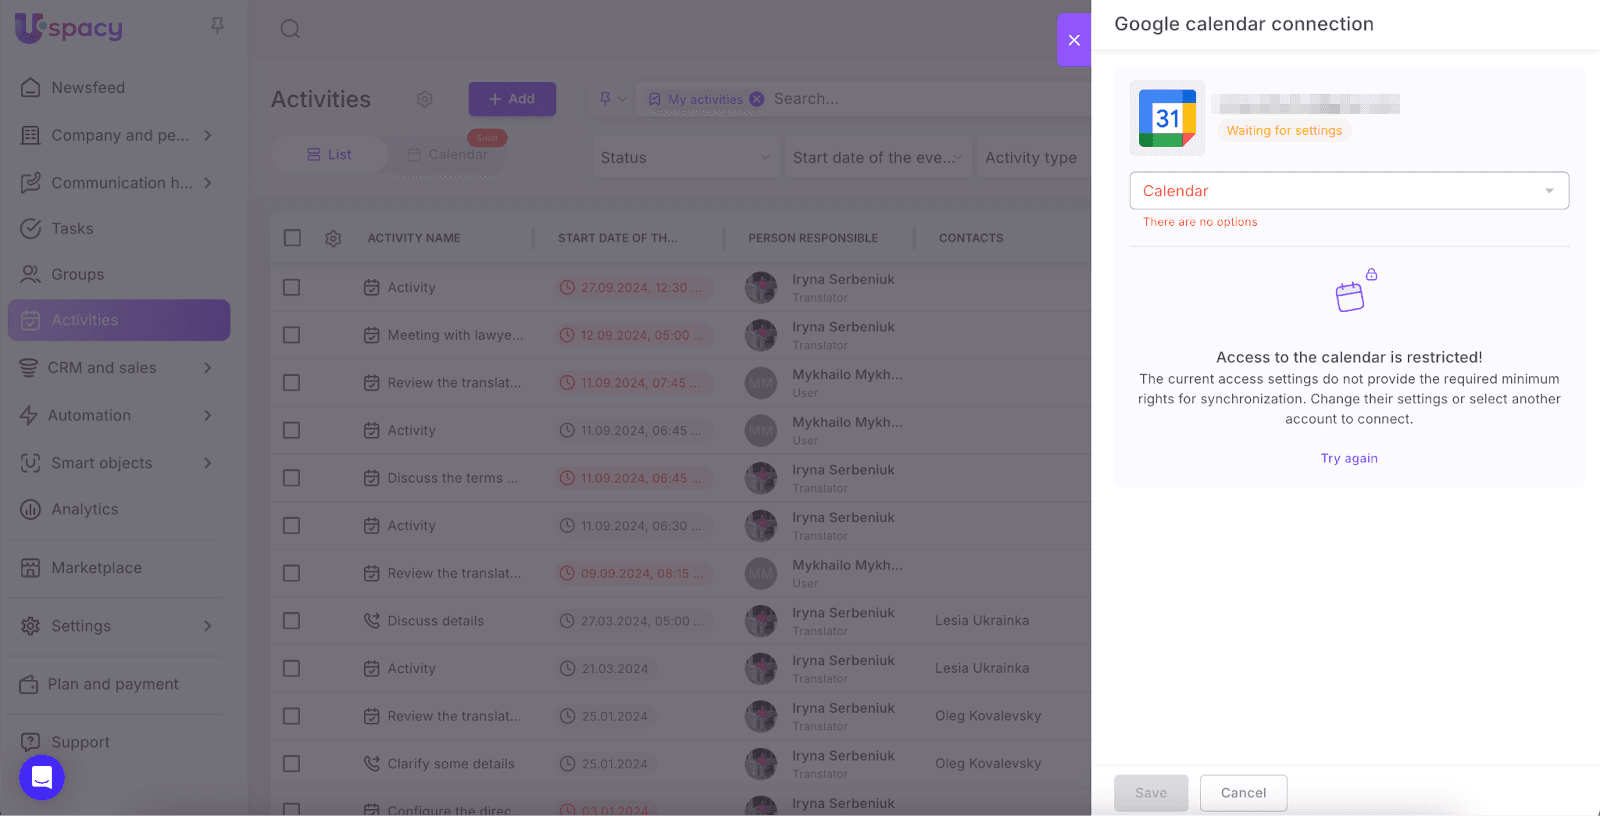Click the pinned filters icon

tap(605, 99)
